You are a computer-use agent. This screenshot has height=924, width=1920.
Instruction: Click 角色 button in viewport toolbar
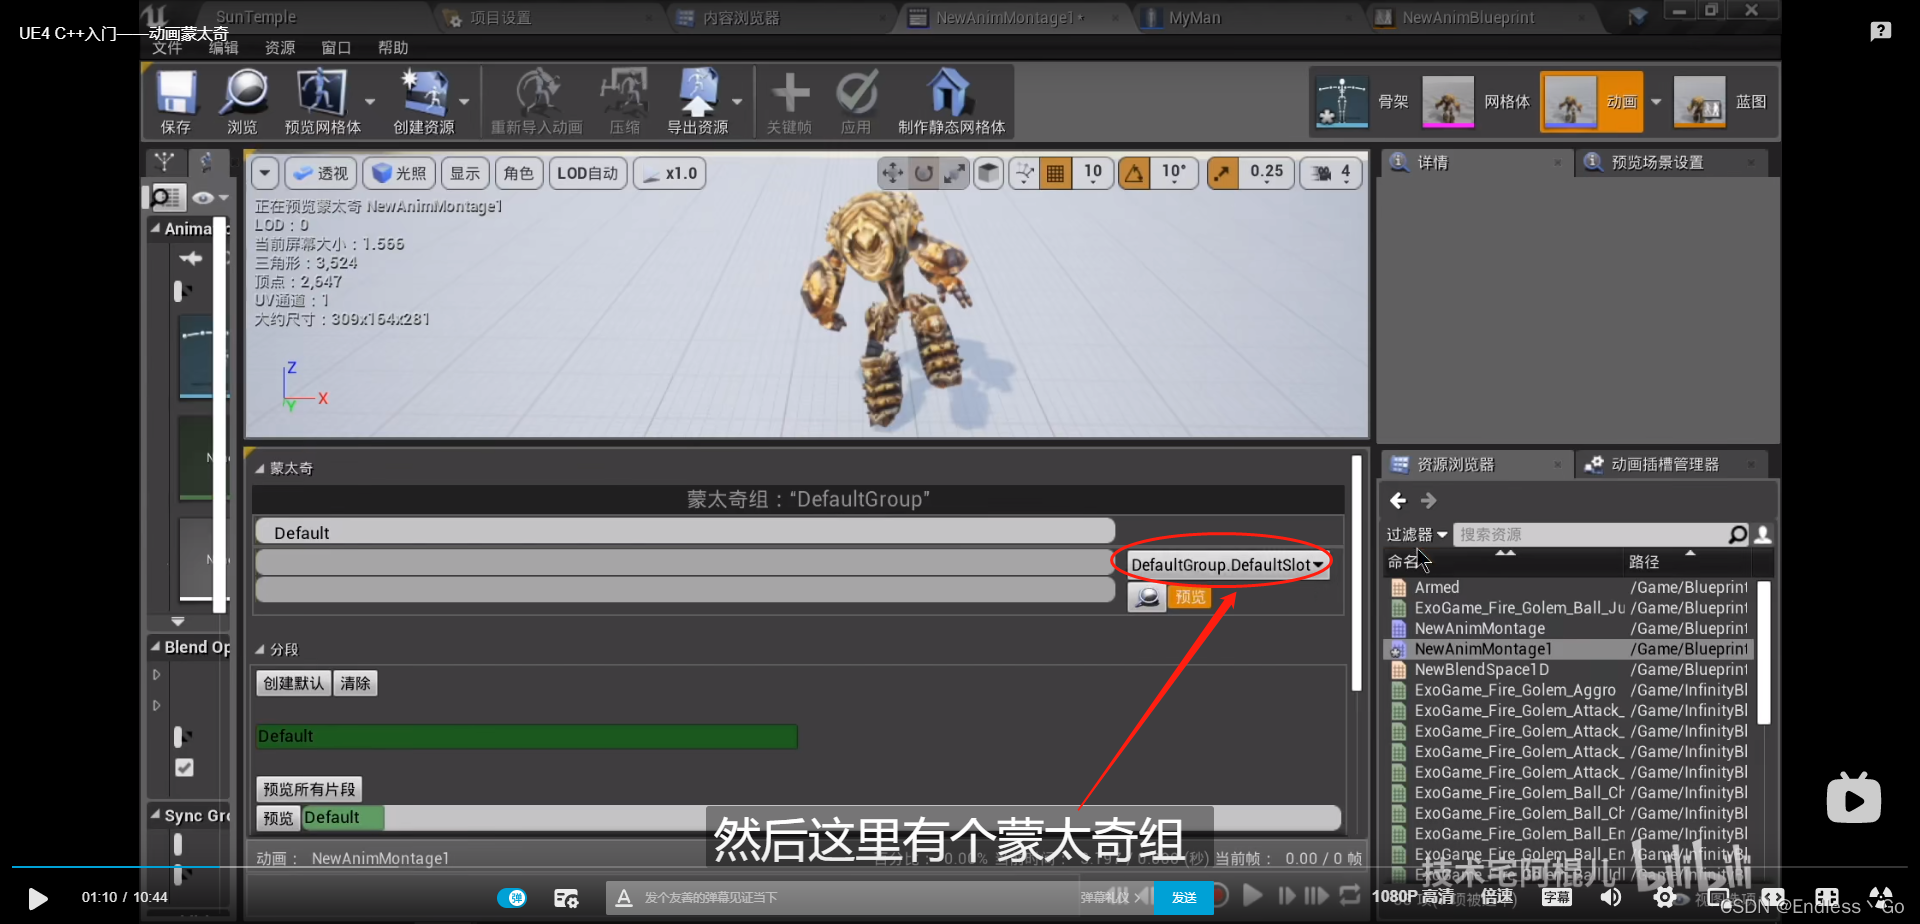(519, 173)
